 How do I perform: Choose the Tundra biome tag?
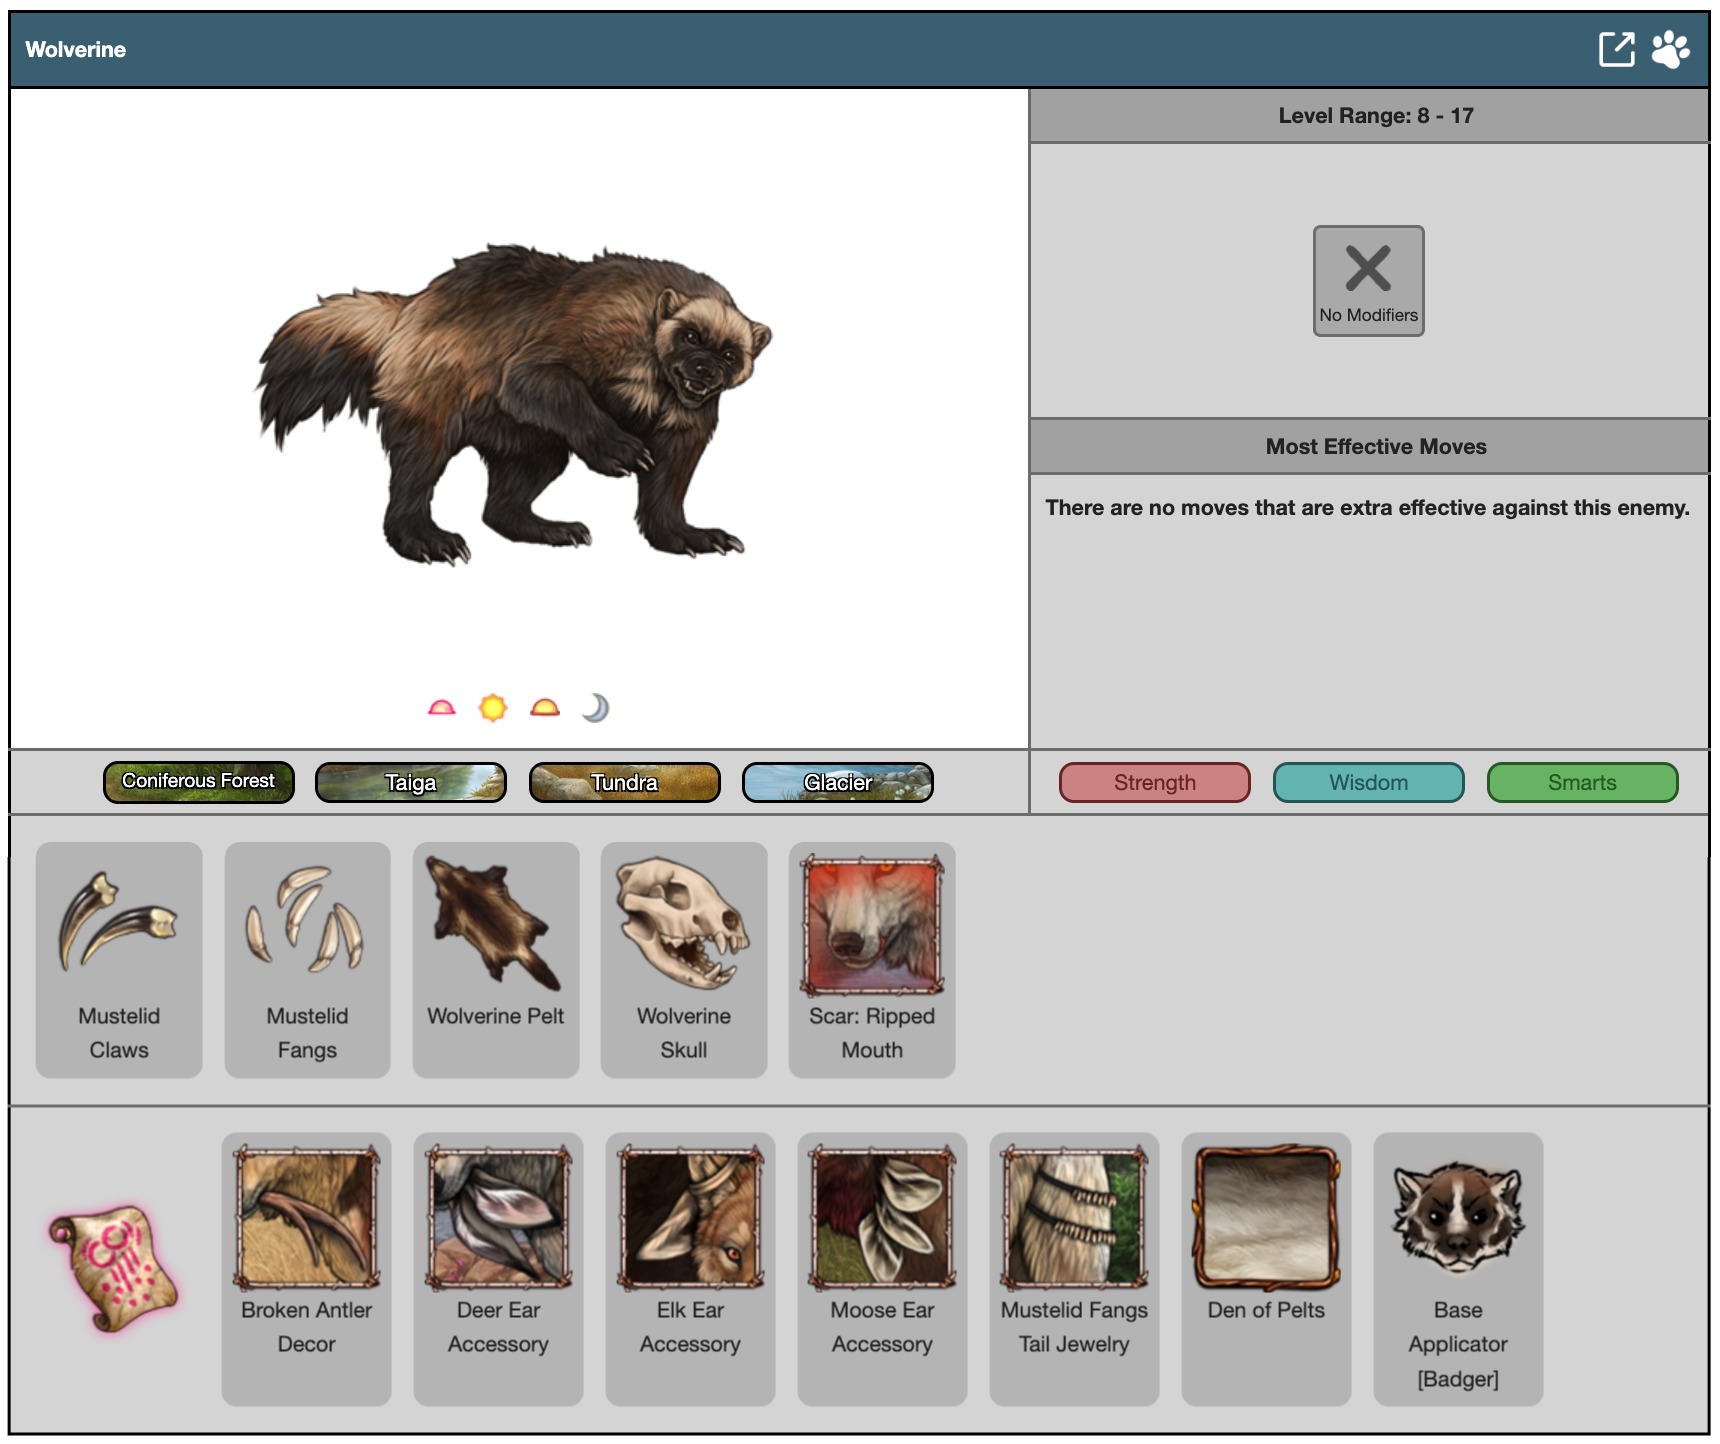tap(625, 782)
